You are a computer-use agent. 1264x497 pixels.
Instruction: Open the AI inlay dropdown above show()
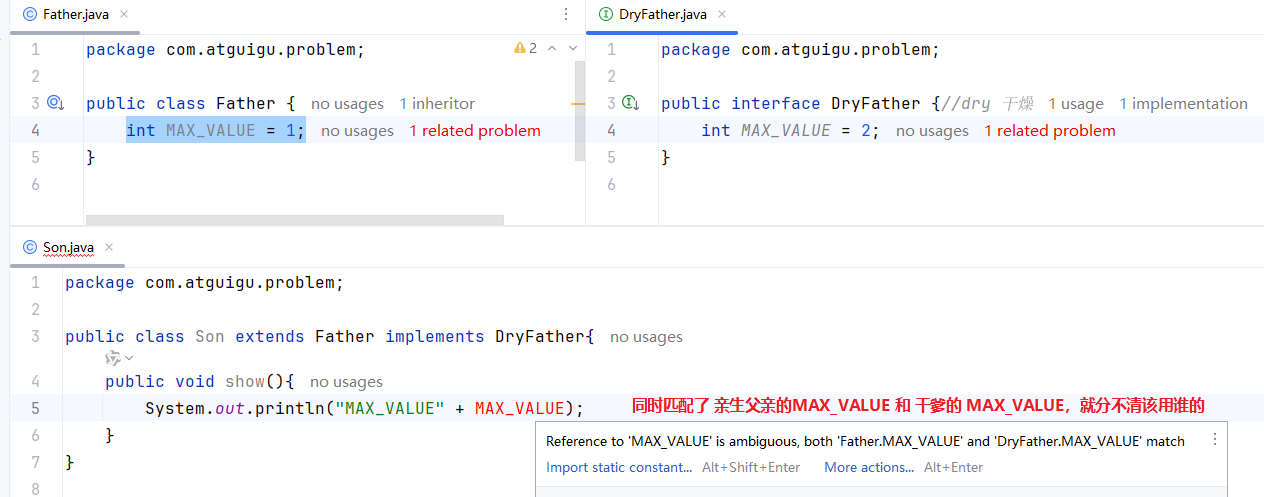(x=119, y=357)
